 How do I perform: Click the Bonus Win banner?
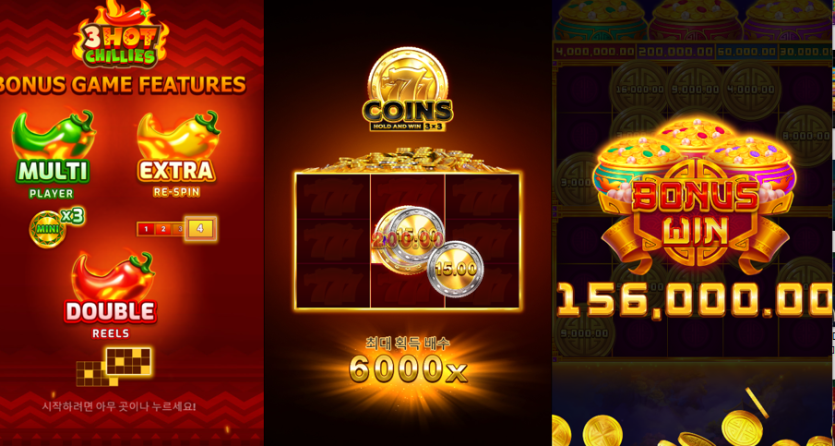pyautogui.click(x=695, y=214)
